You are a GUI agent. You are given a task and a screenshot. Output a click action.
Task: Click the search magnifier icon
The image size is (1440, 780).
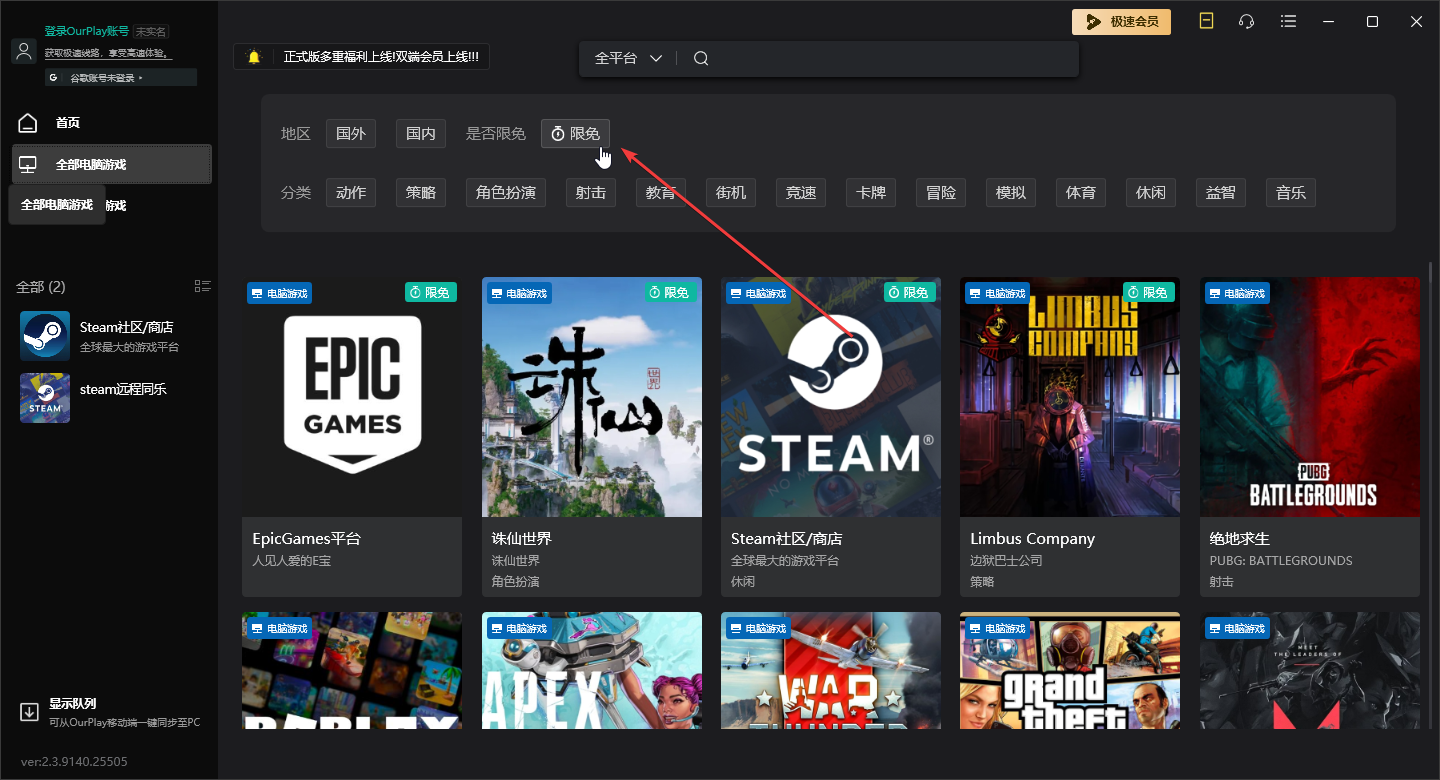(x=701, y=58)
